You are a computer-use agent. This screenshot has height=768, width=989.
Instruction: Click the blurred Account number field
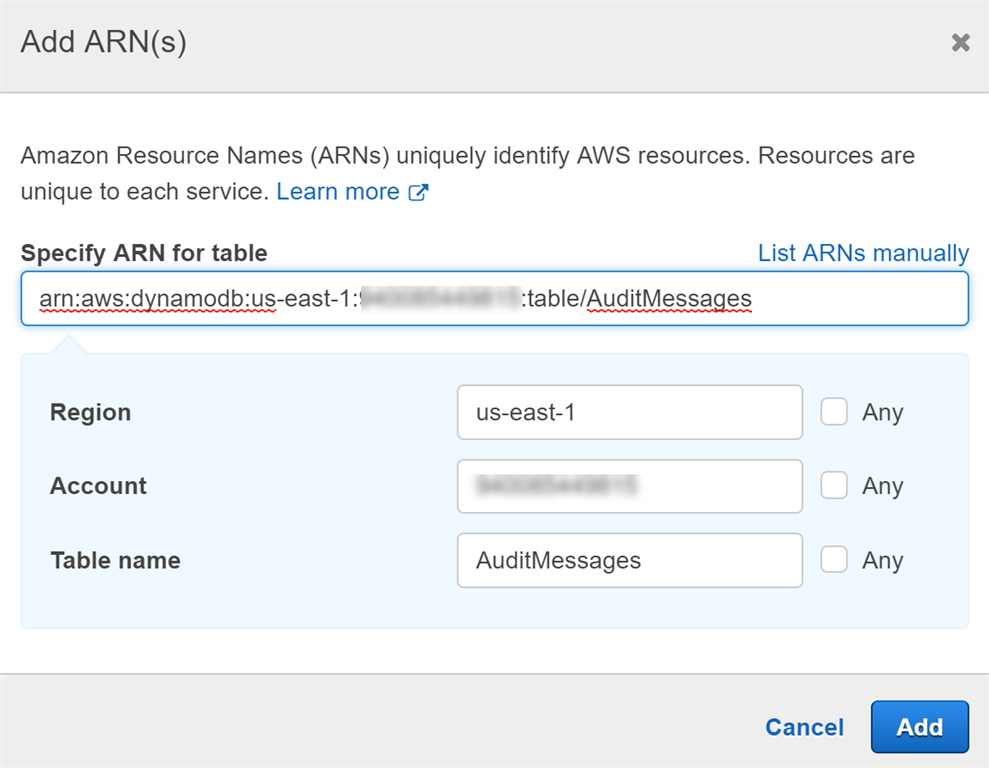tap(629, 486)
